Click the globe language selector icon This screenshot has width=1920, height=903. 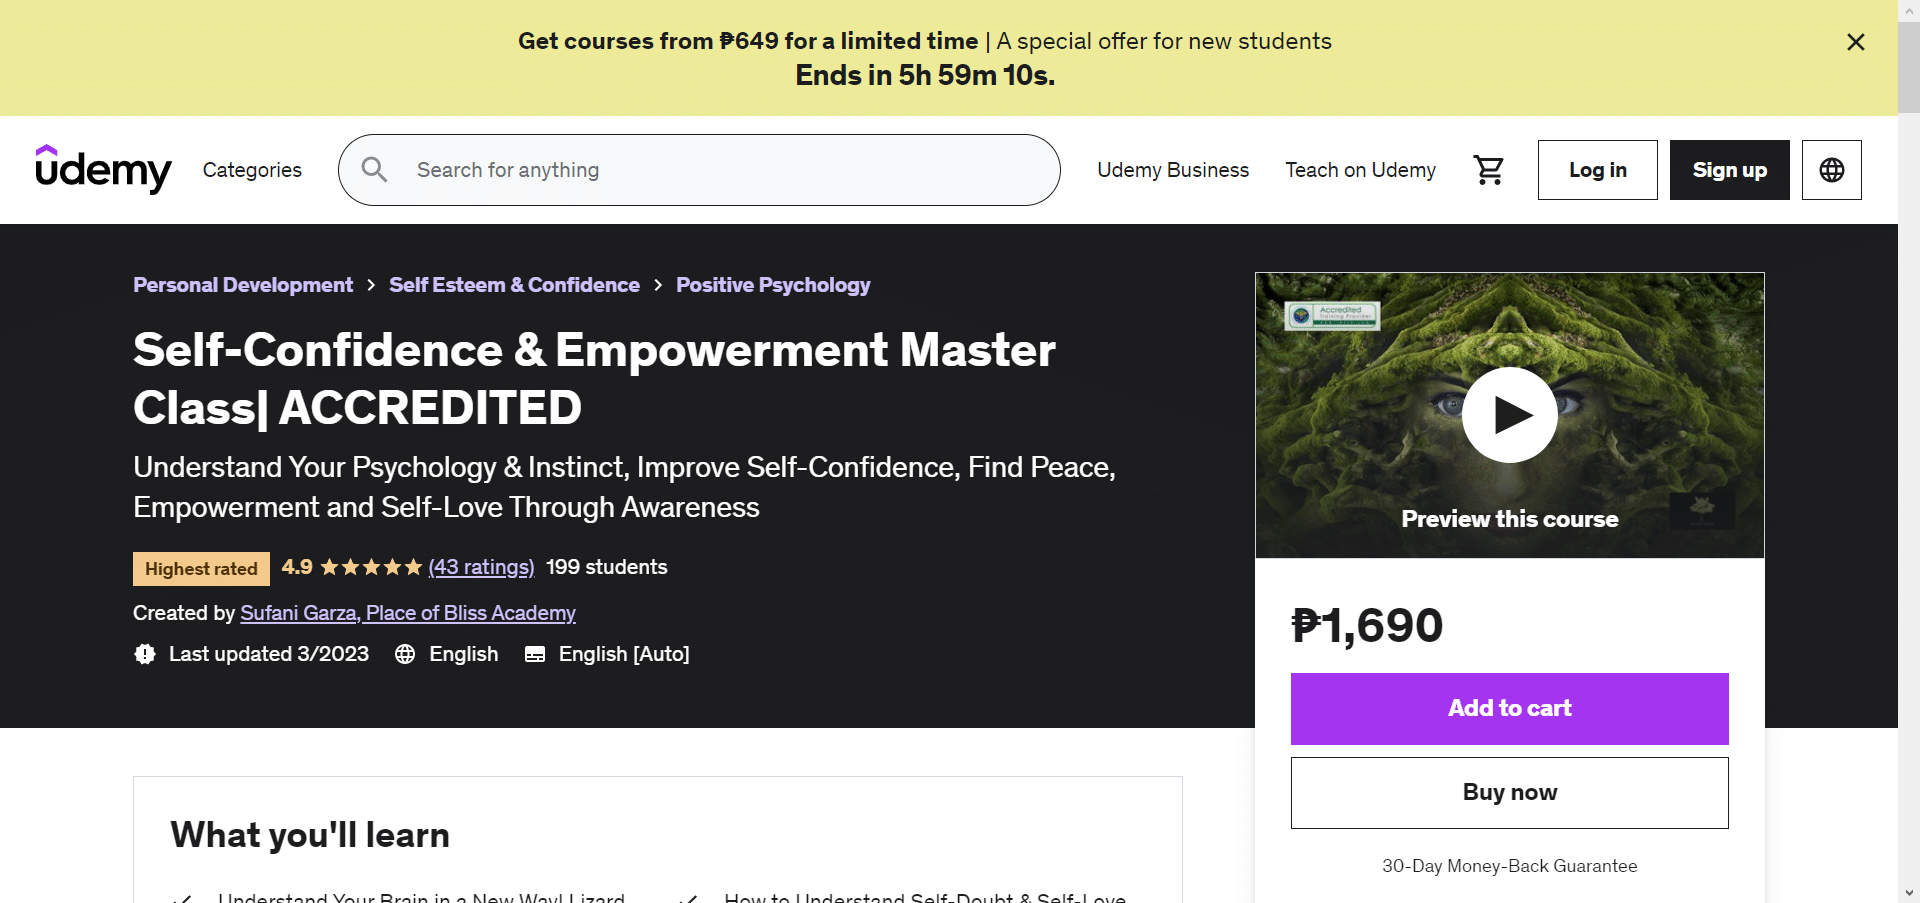coord(1831,169)
